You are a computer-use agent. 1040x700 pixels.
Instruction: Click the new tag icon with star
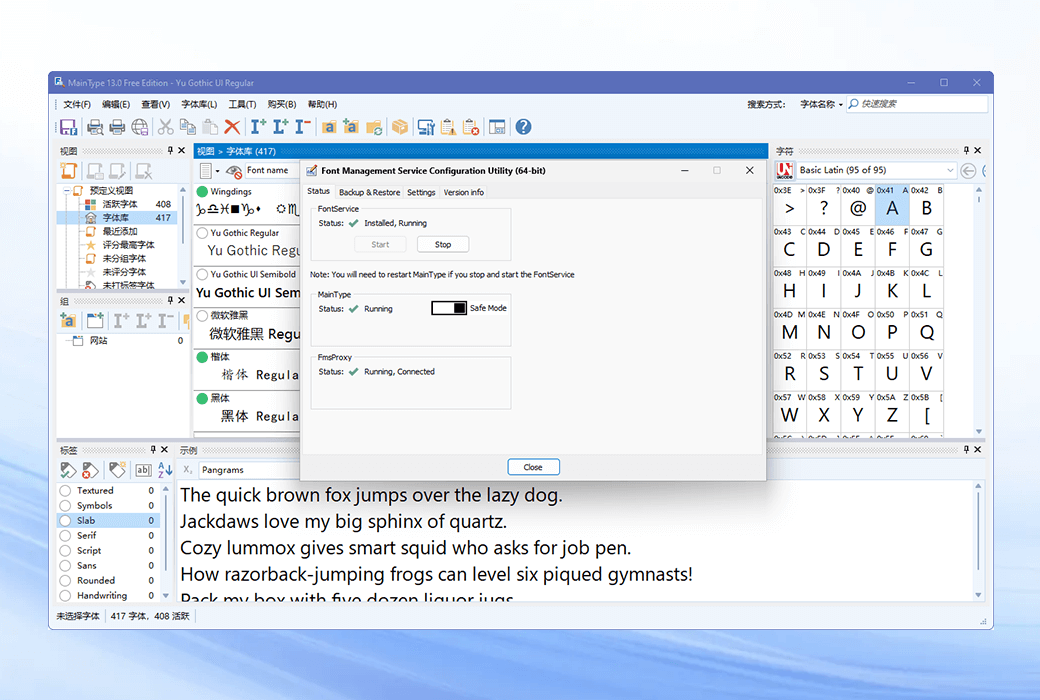(x=117, y=470)
